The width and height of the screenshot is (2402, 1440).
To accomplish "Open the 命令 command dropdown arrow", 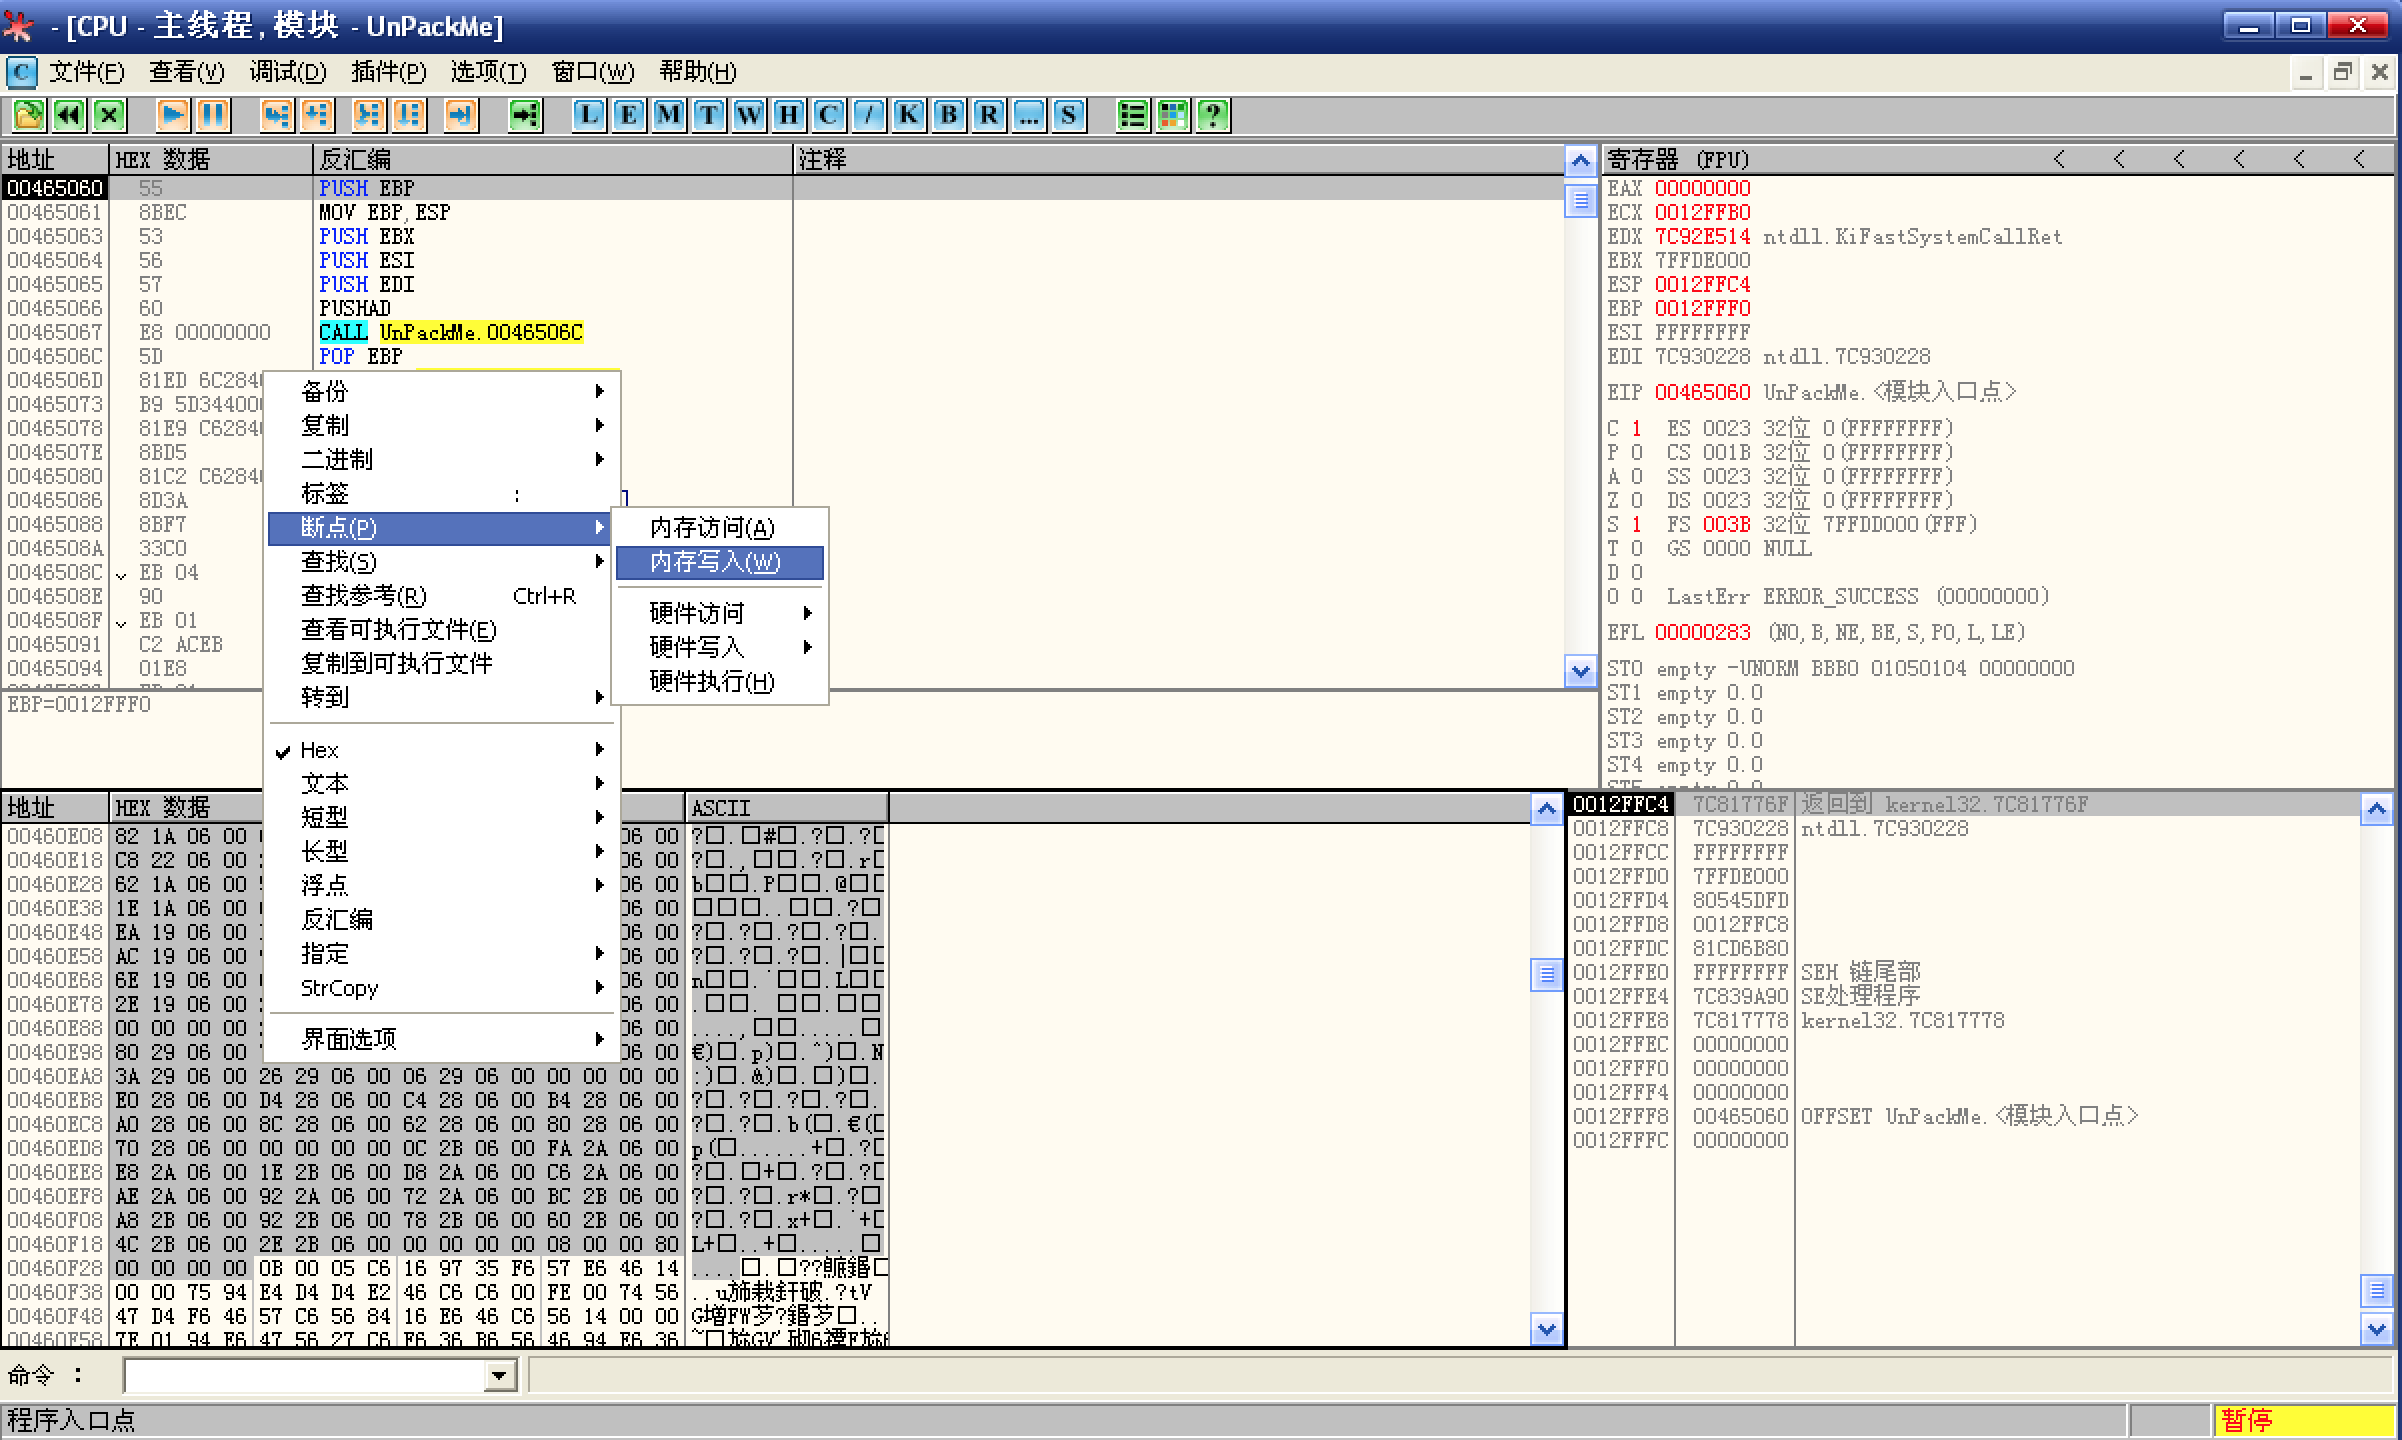I will click(498, 1376).
